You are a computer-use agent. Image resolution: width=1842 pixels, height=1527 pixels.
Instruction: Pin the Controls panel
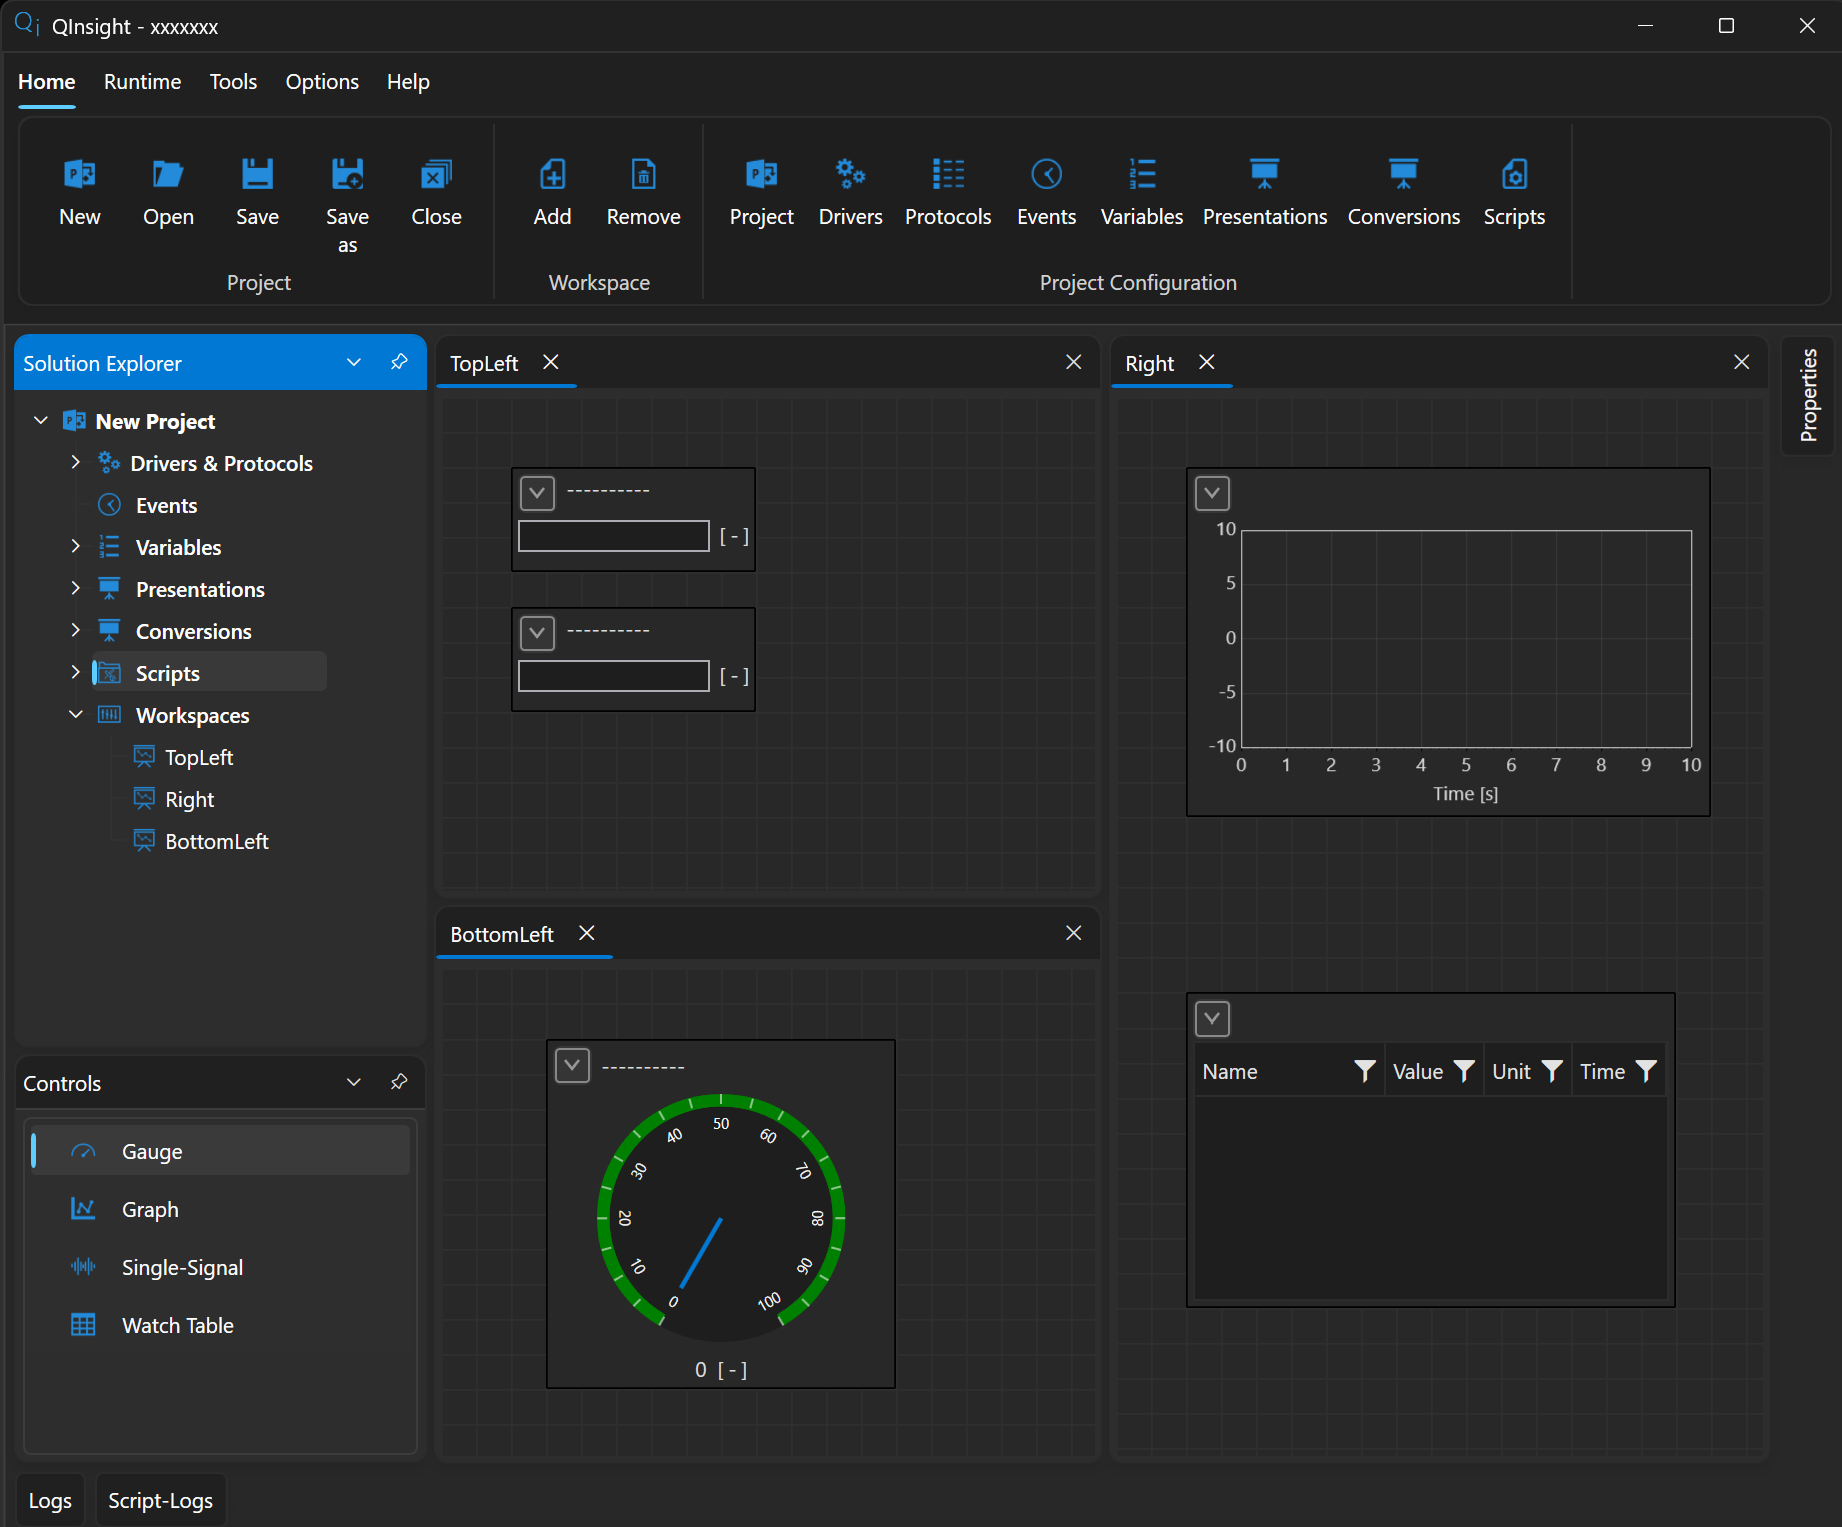(399, 1082)
